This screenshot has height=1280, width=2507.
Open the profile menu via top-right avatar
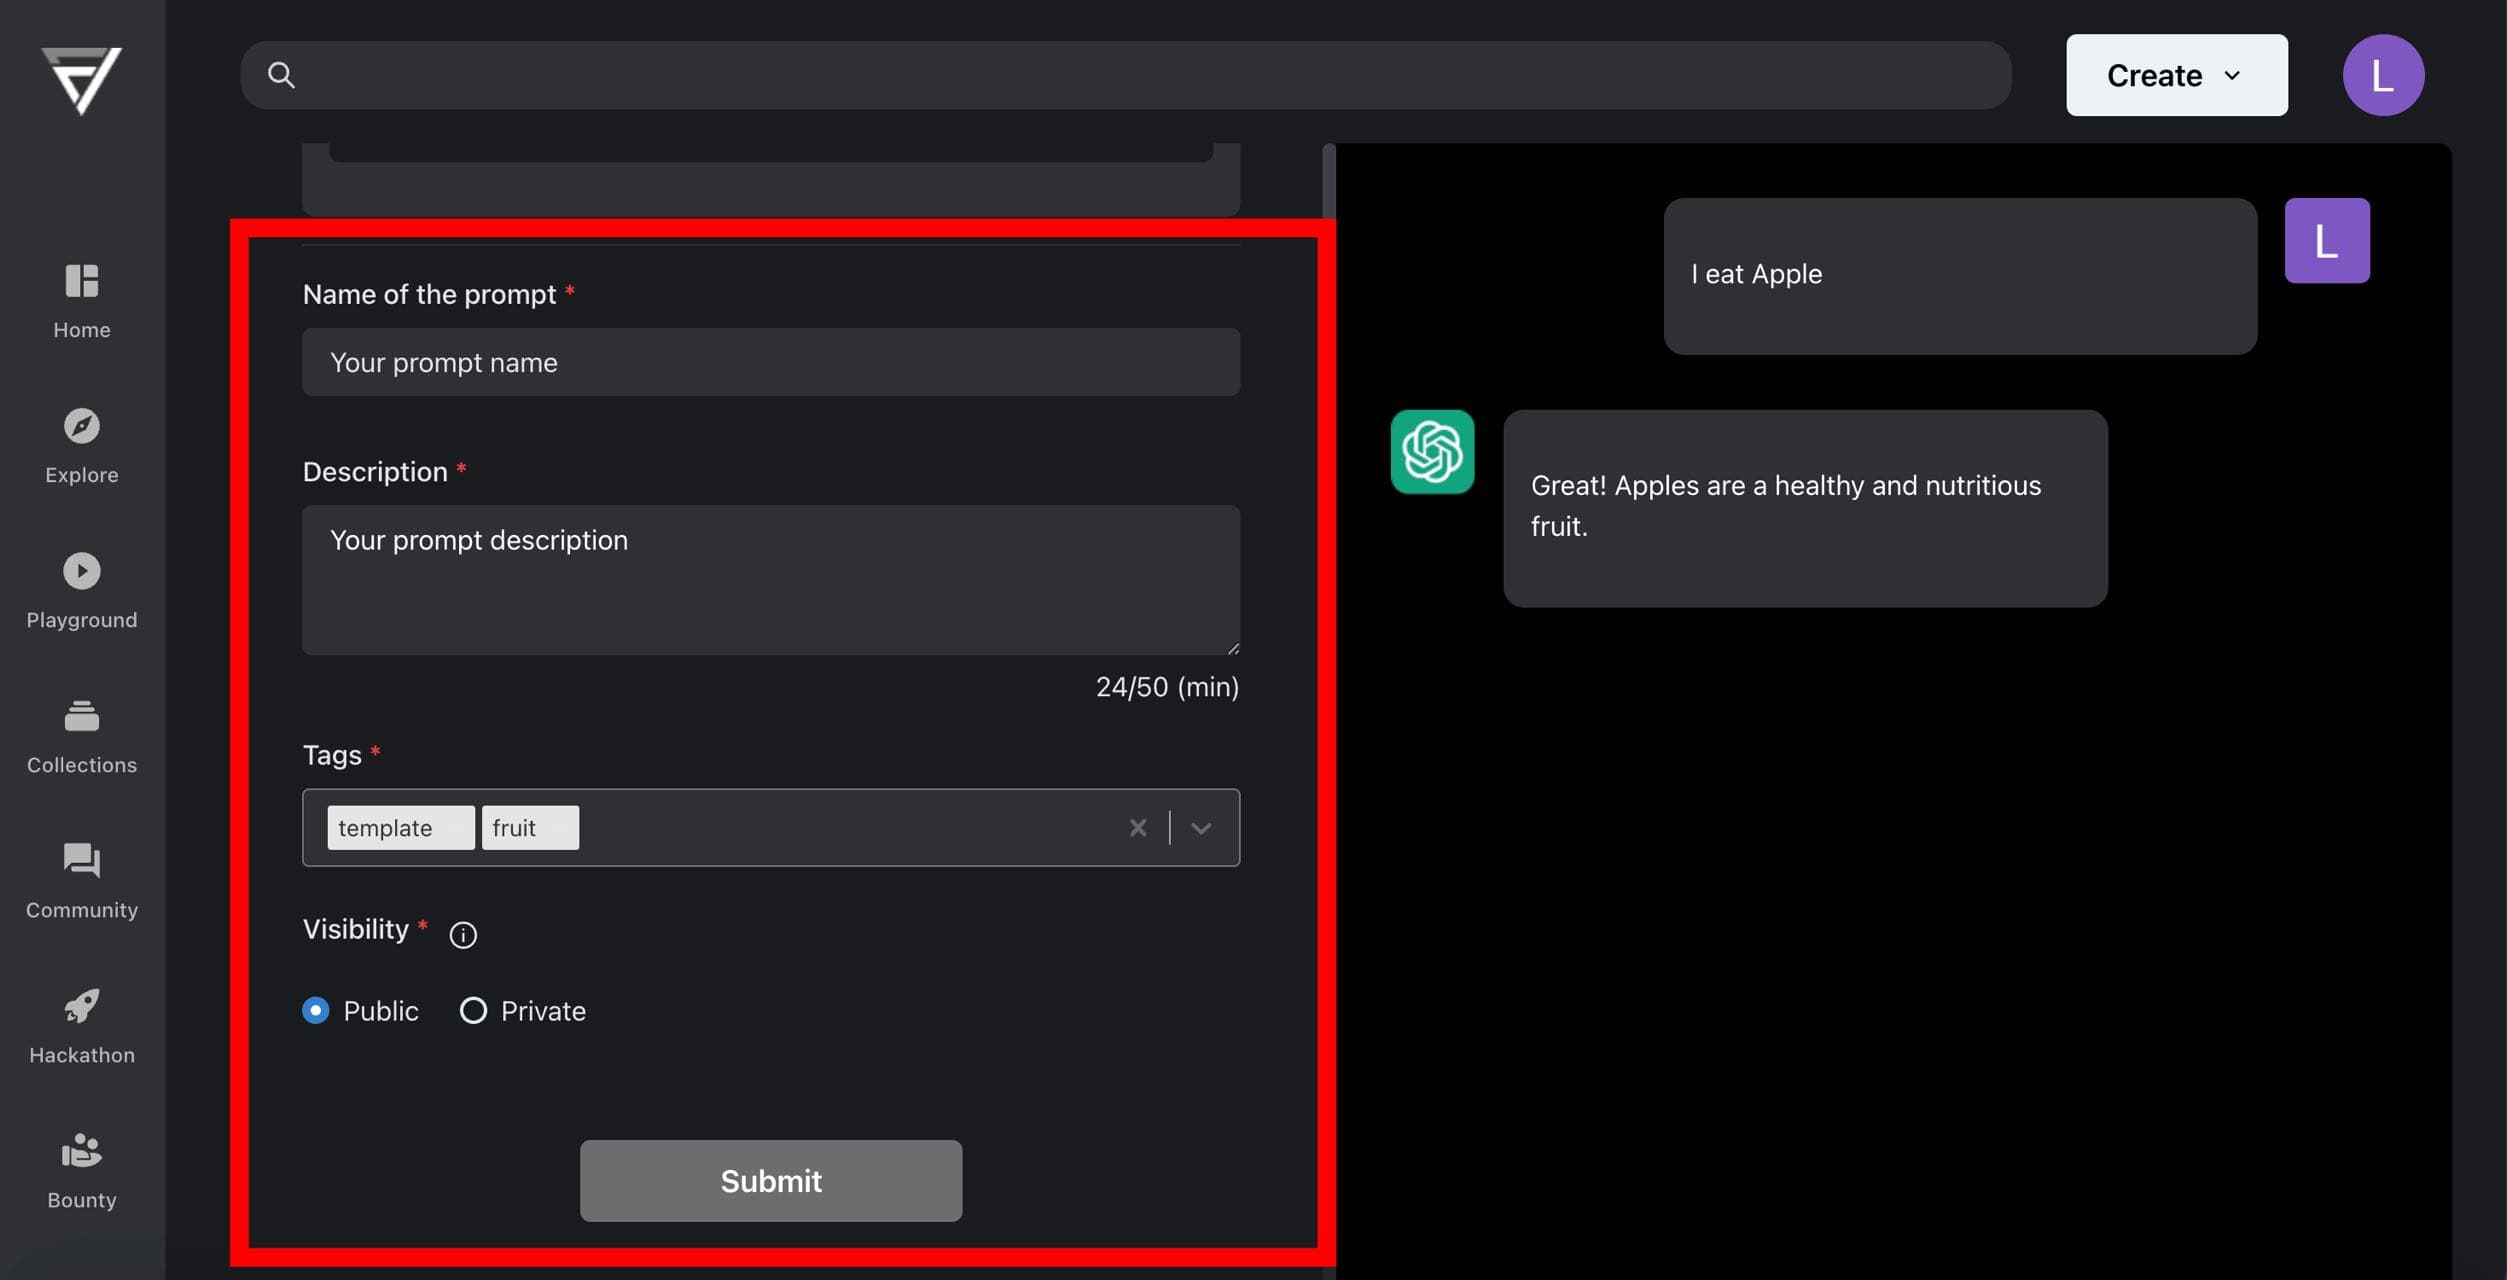coord(2383,75)
